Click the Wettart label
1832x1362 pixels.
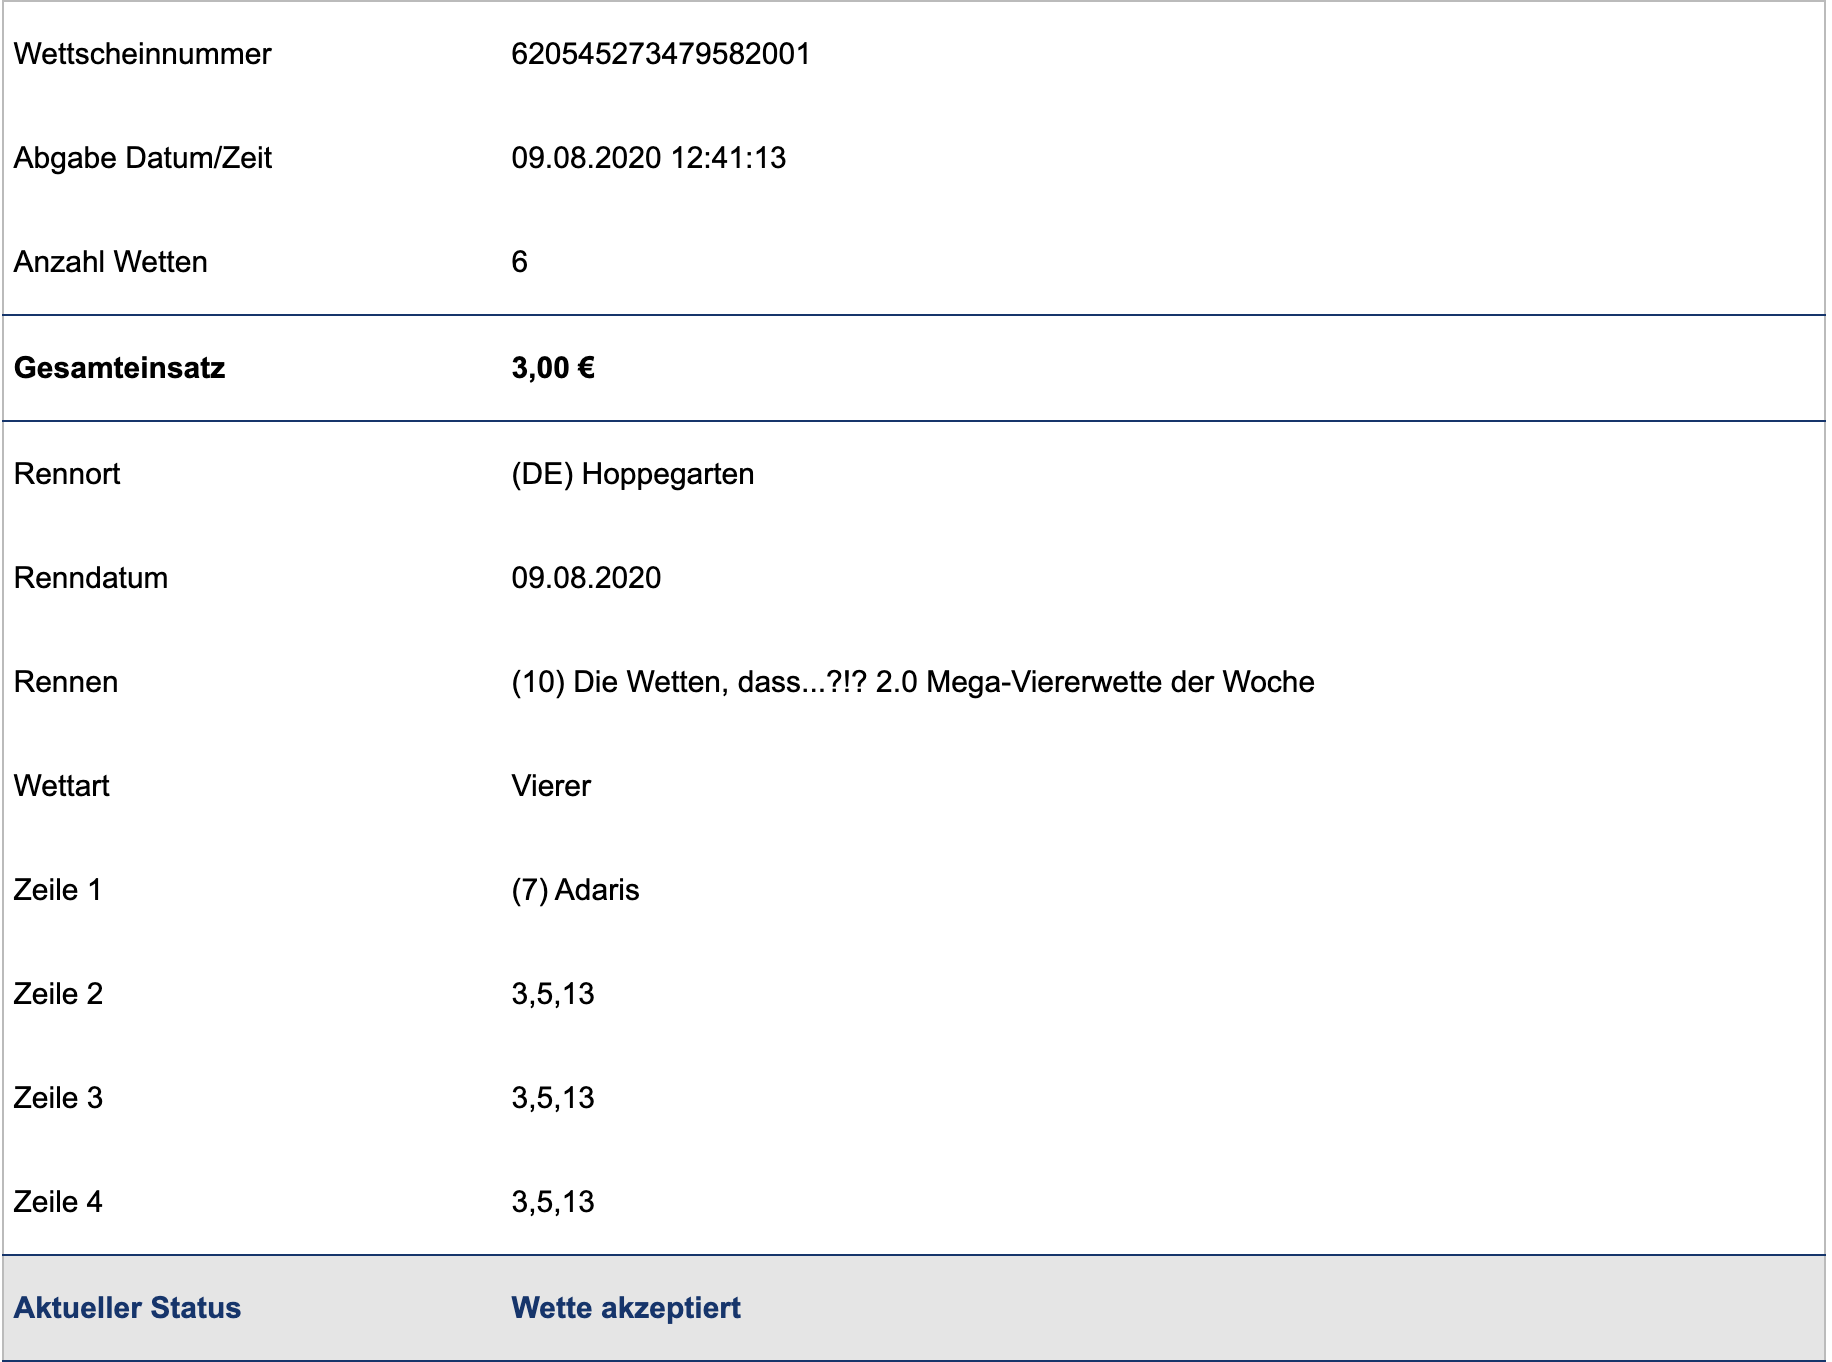click(x=62, y=786)
